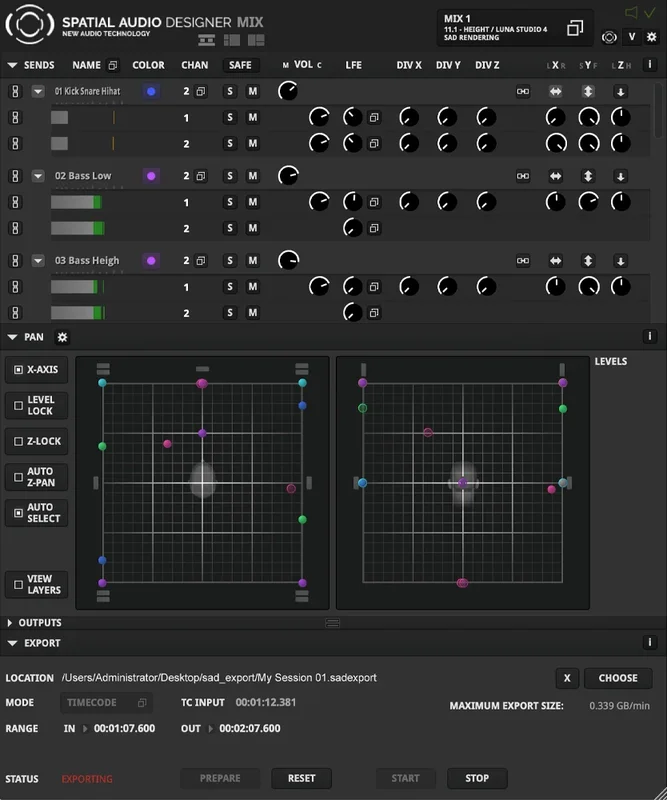Select the multi-panel layout view icon
This screenshot has height=800, width=667.
pyautogui.click(x=256, y=40)
